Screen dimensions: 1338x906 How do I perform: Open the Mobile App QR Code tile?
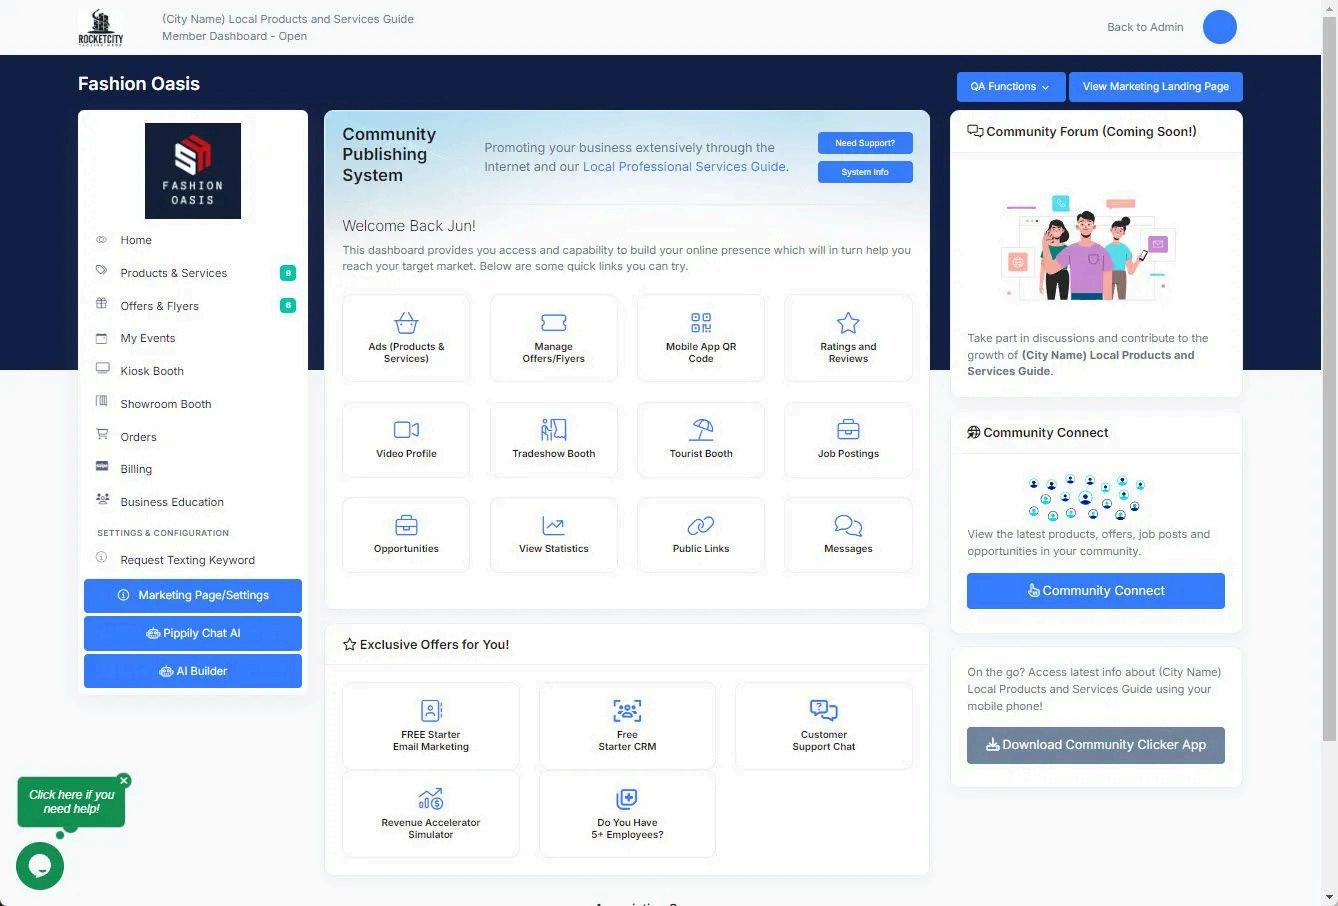point(701,338)
